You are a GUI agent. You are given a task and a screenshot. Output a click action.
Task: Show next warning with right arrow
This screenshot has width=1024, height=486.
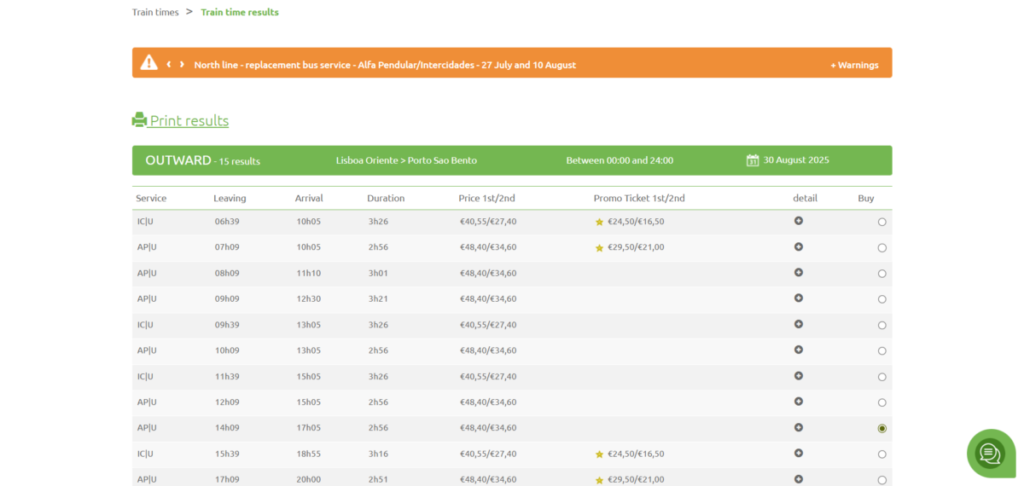pyautogui.click(x=182, y=64)
